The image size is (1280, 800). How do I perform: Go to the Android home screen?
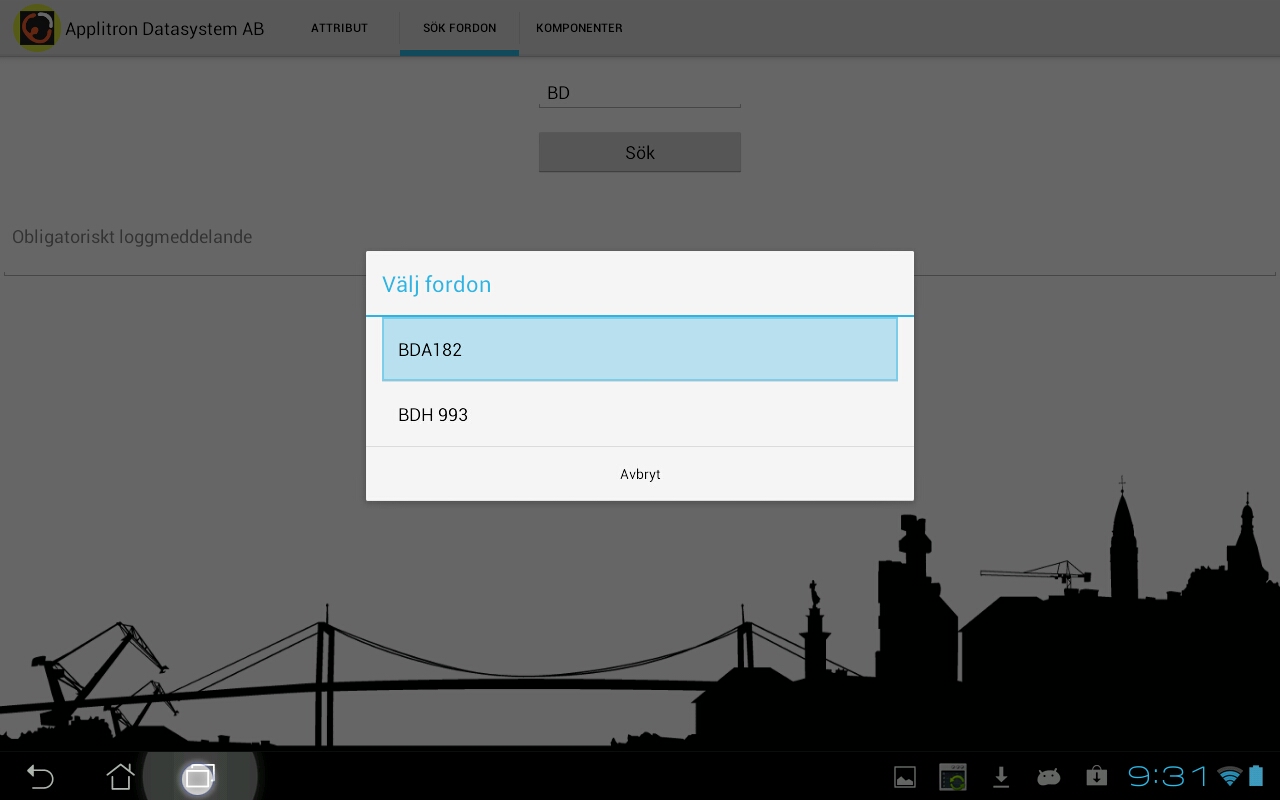coord(120,776)
